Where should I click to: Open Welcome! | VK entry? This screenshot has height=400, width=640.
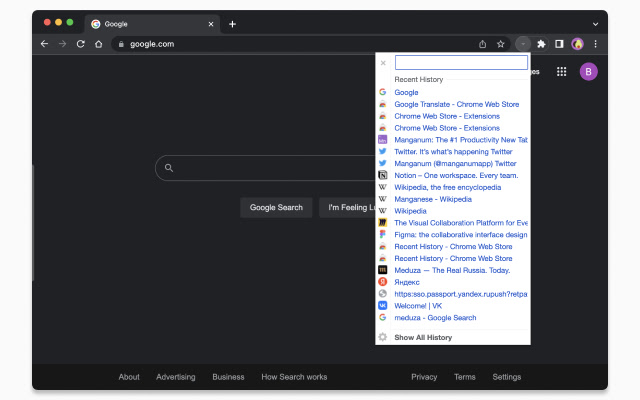[418, 305]
